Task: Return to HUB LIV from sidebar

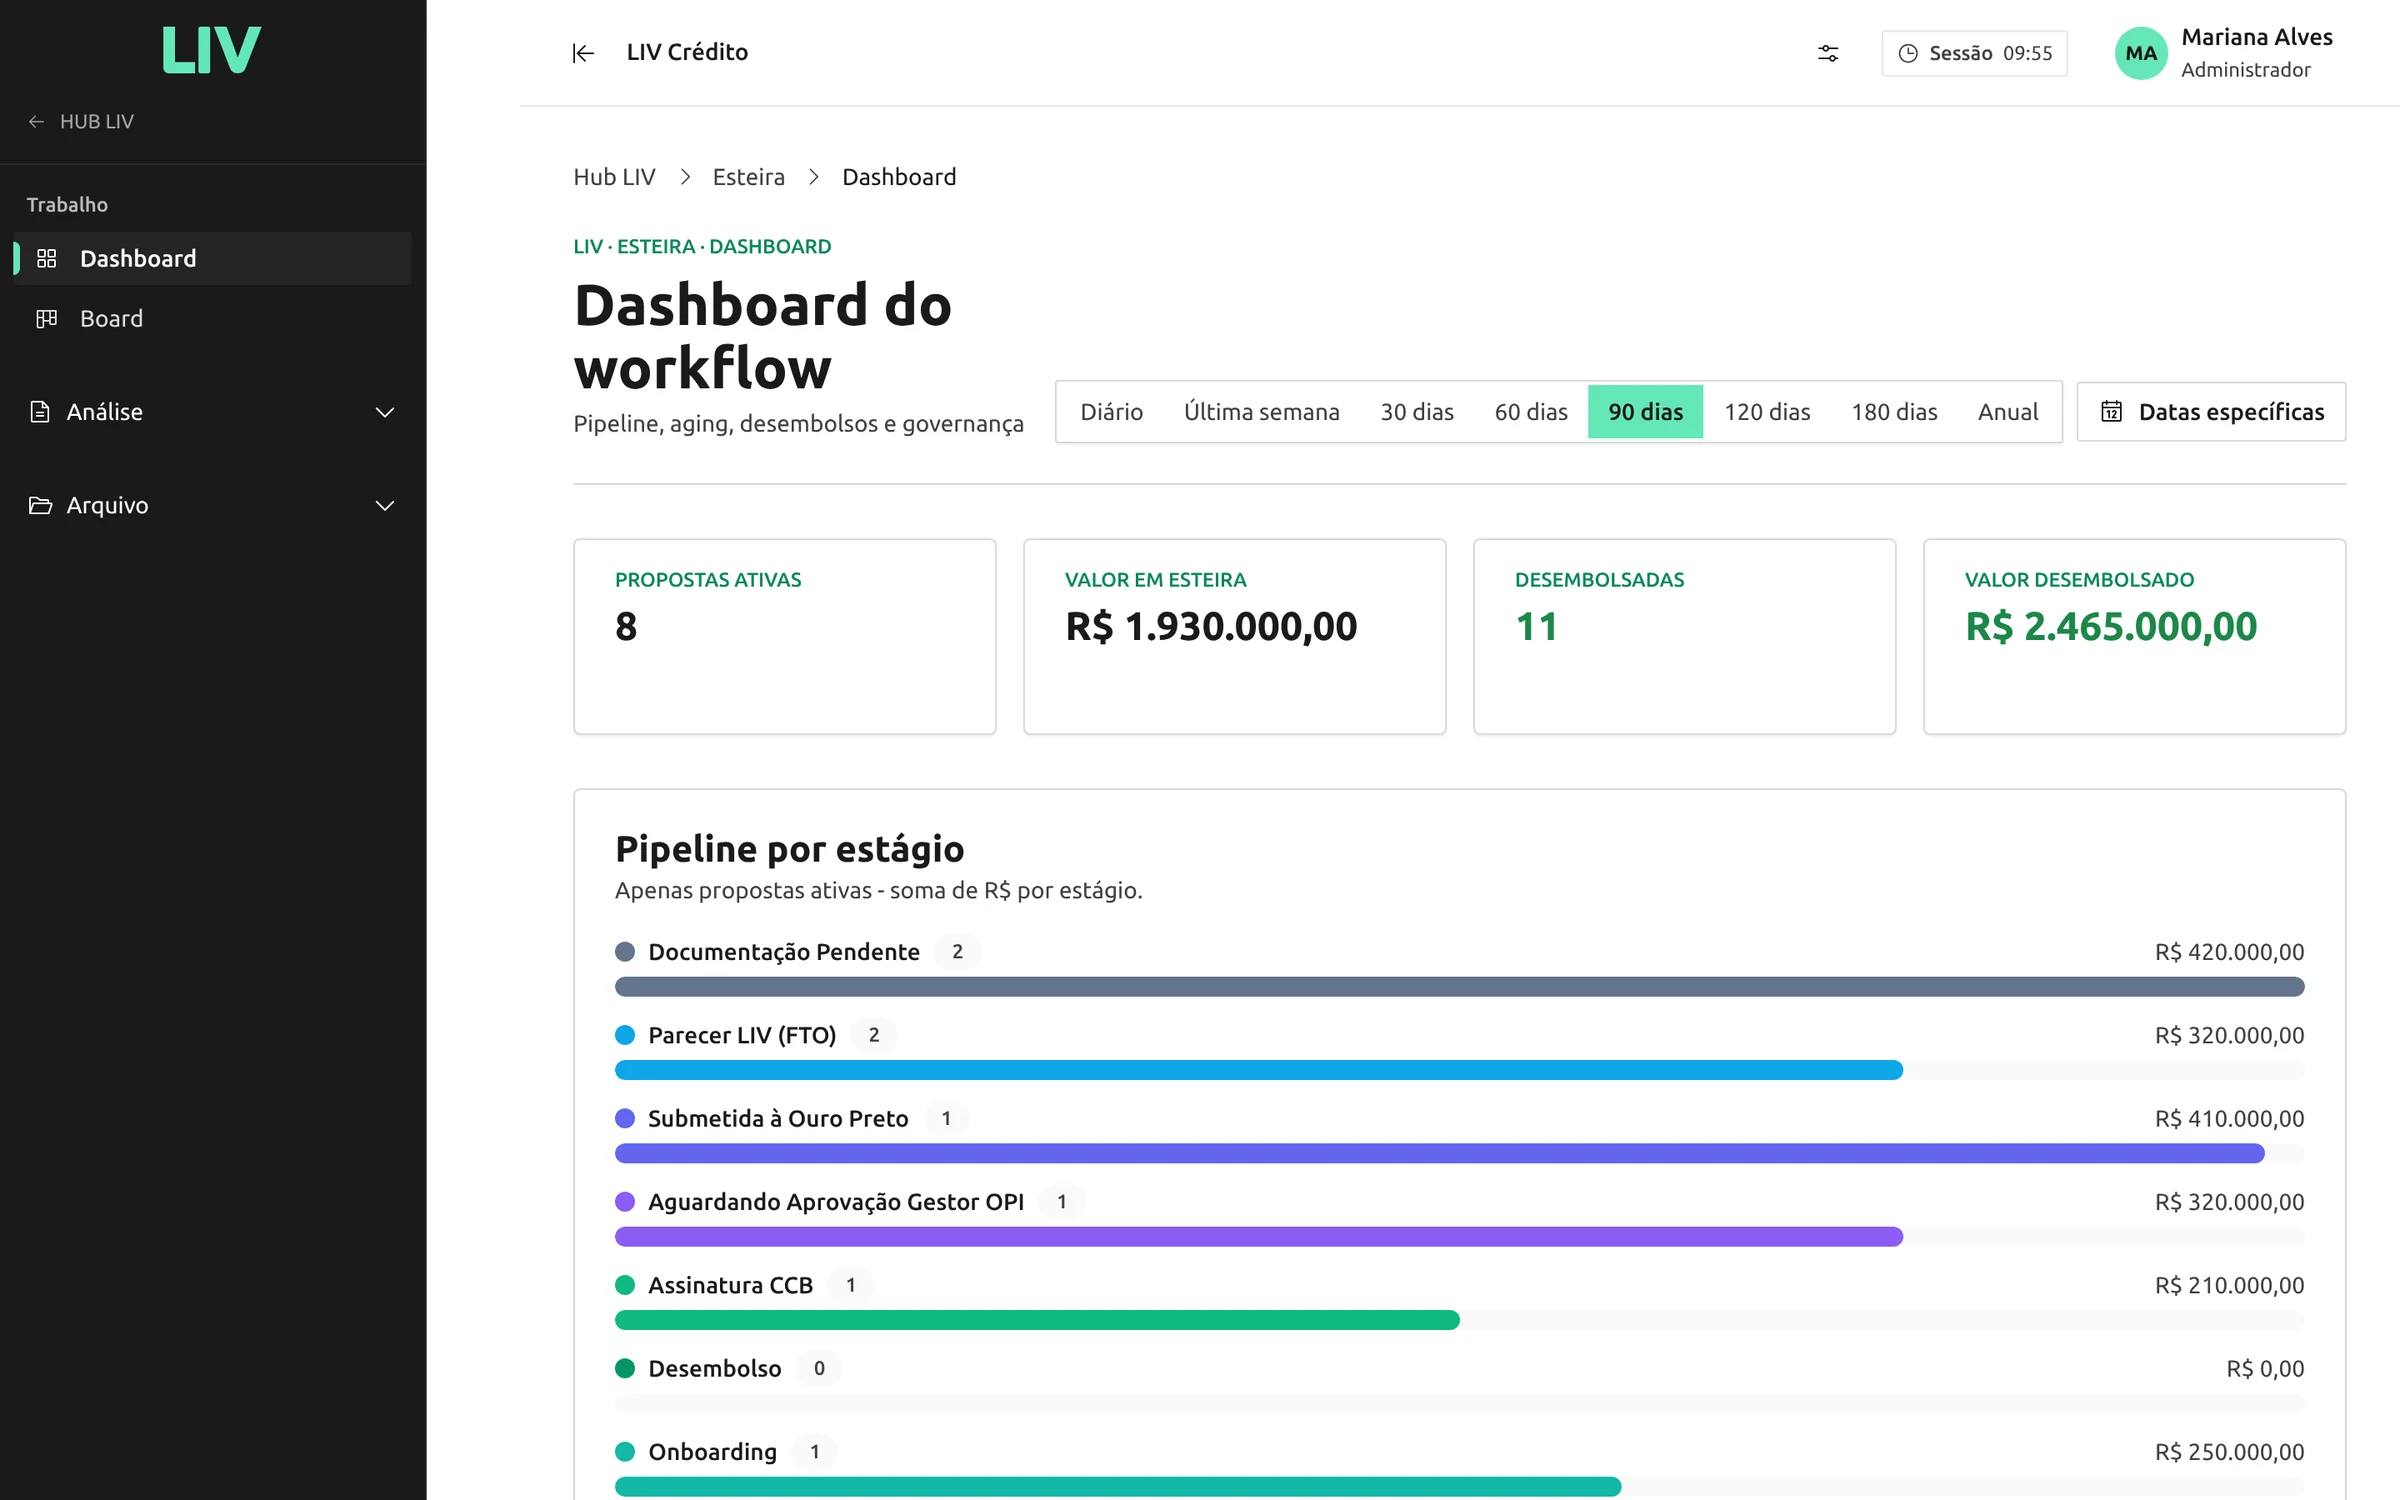Action: pos(81,121)
